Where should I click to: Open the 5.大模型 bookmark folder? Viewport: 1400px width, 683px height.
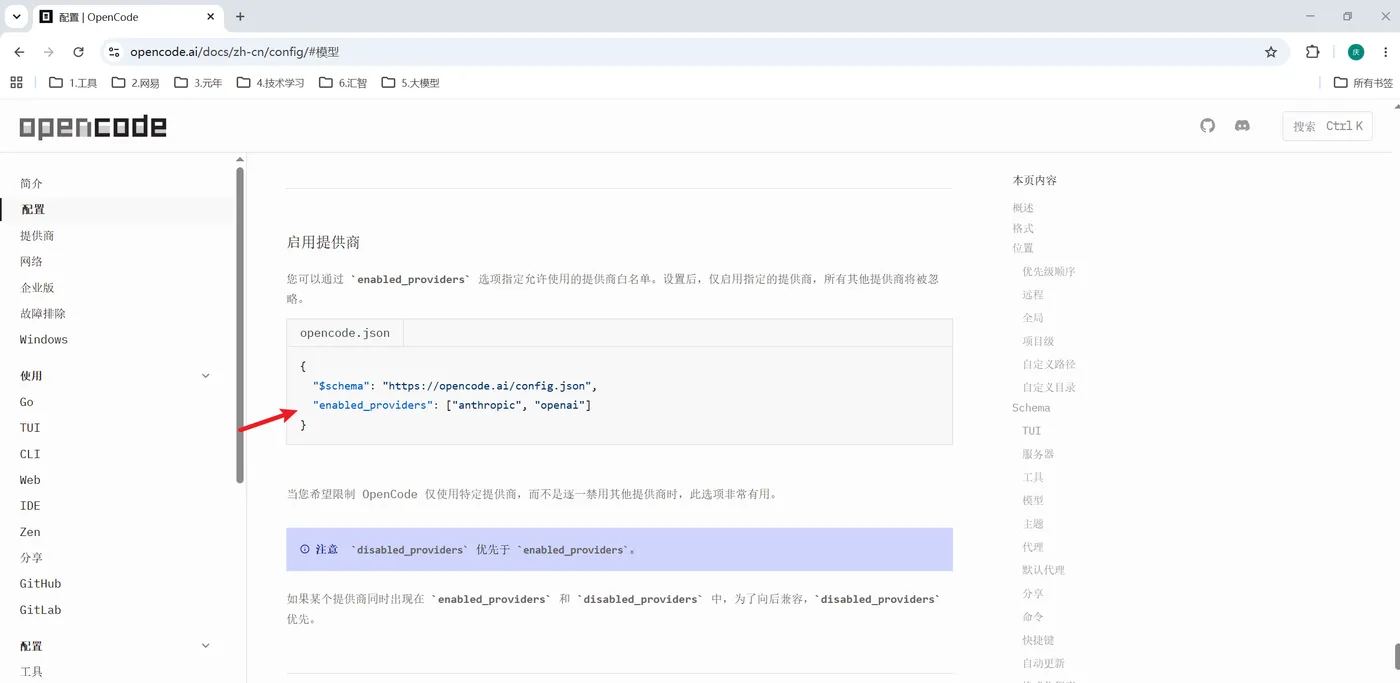410,83
